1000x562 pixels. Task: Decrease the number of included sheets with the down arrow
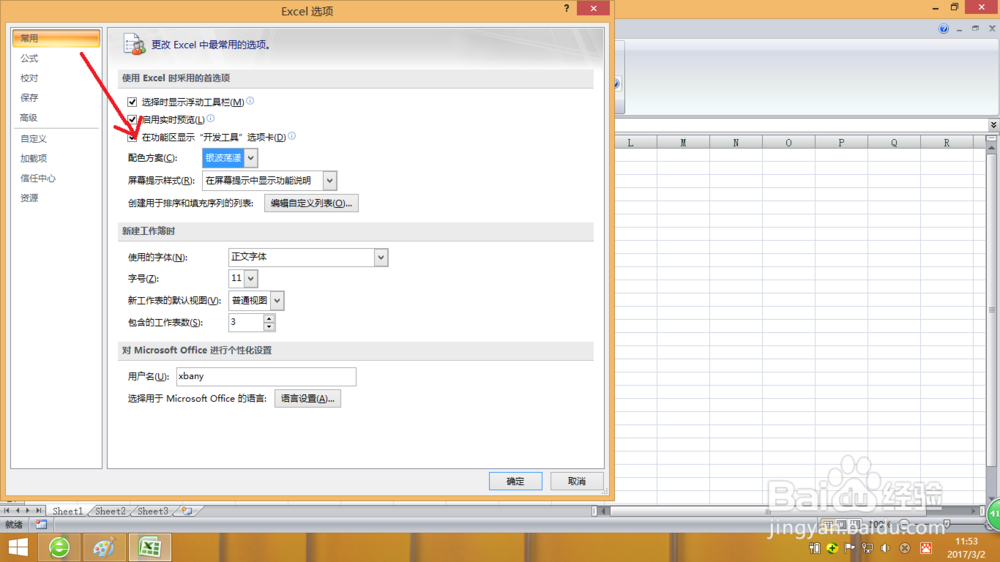[269, 327]
